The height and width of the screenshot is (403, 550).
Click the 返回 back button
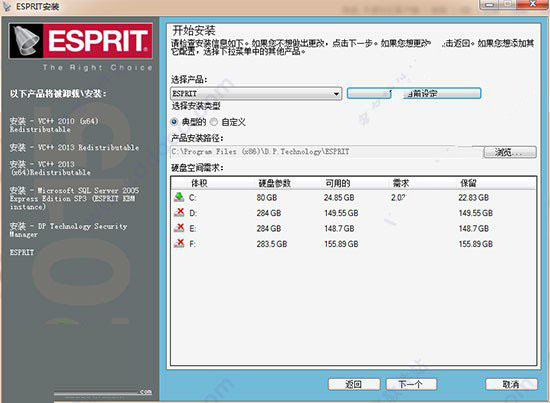354,384
